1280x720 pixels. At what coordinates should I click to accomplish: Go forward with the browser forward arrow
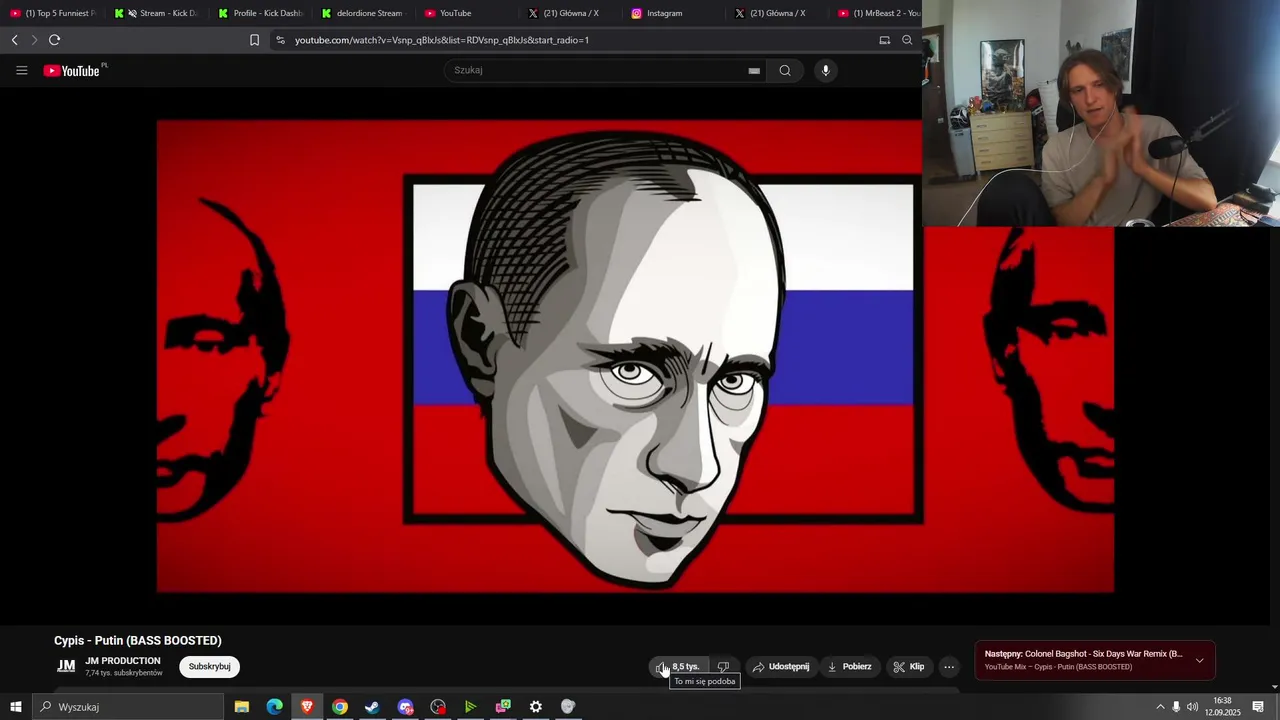[34, 40]
